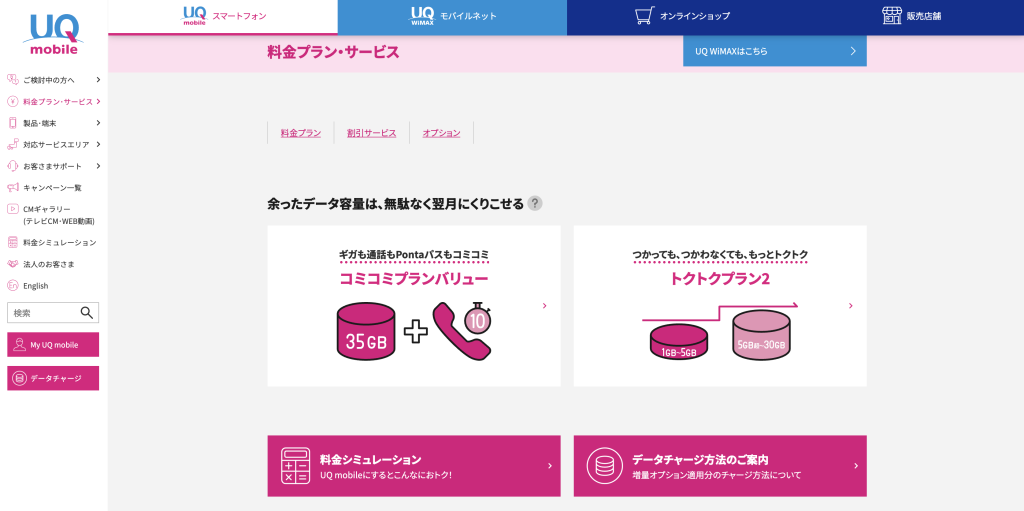
Task: Click the large calculator icon in 料金シミュレーション banner
Action: (x=295, y=465)
